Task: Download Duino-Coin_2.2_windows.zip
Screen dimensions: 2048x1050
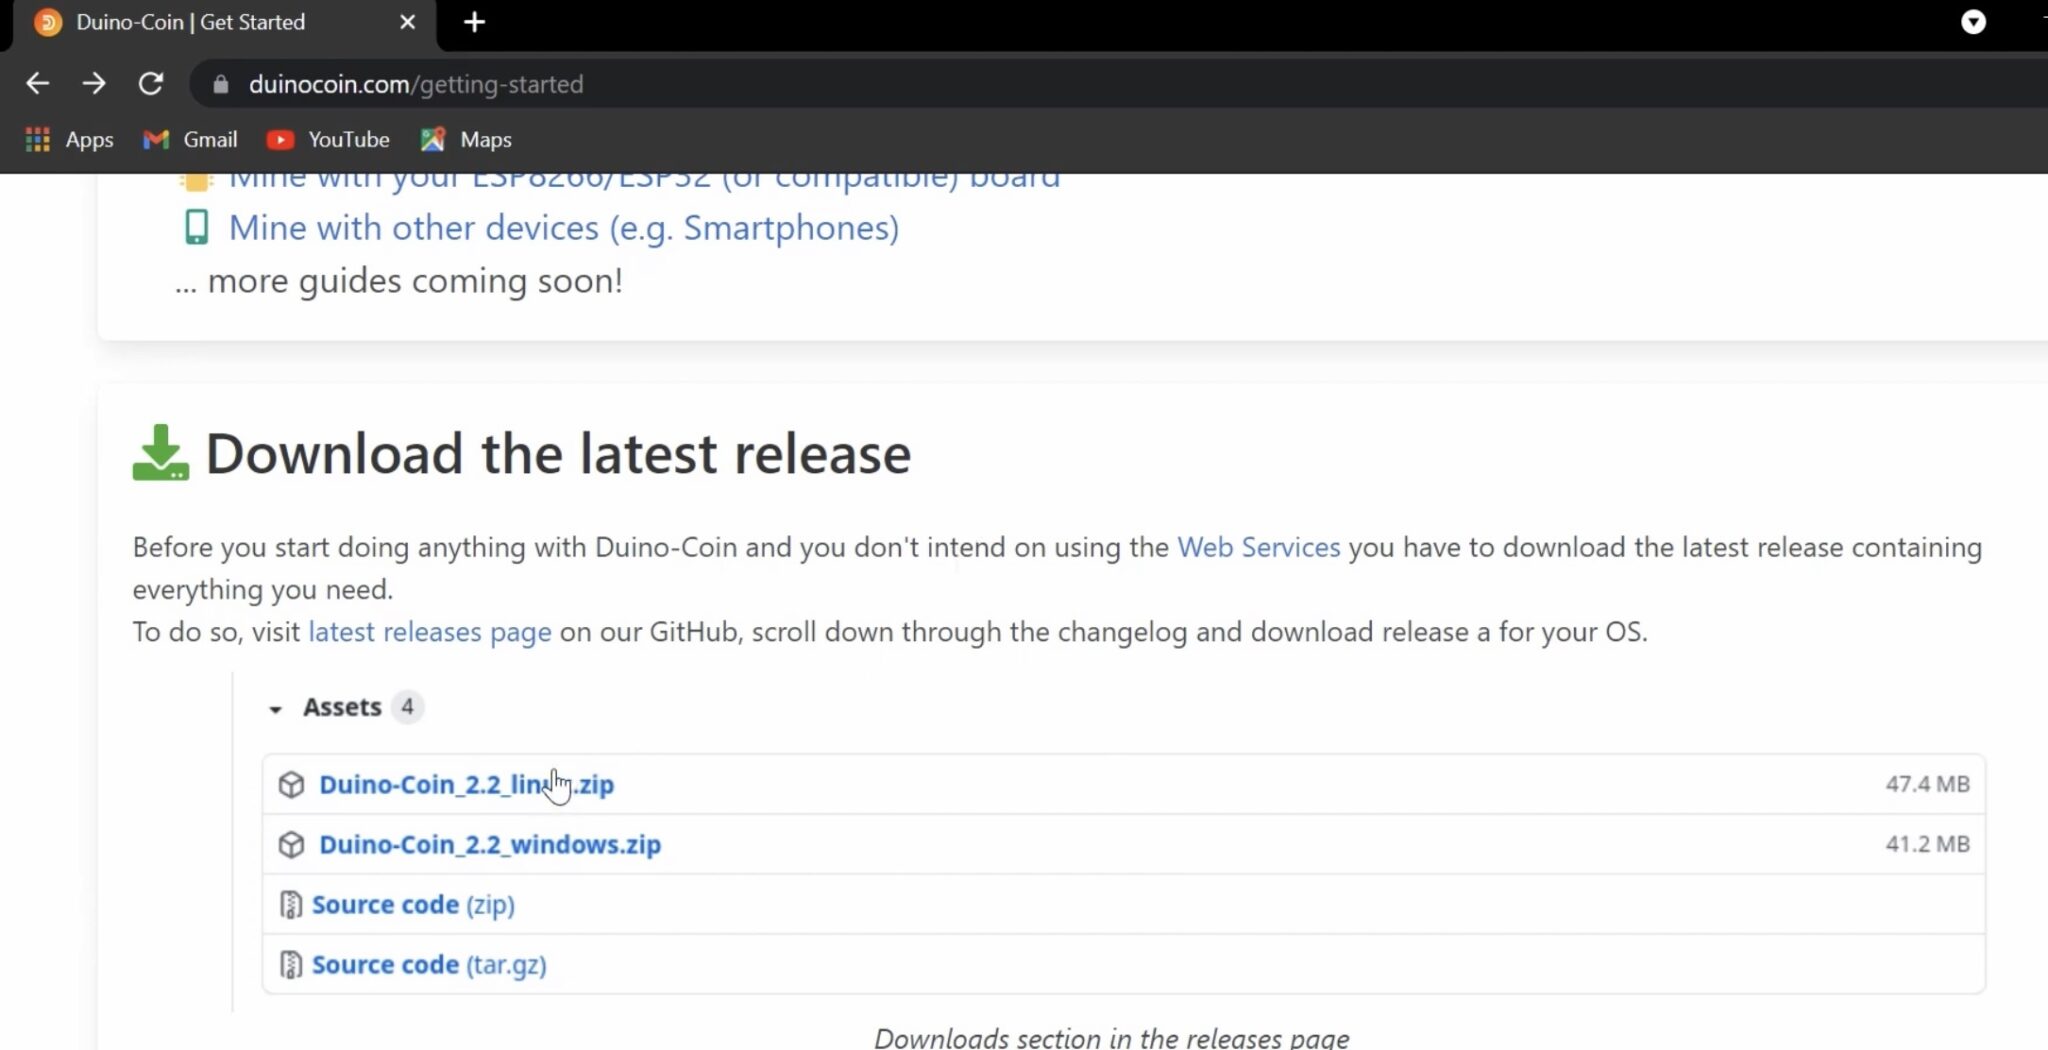Action: tap(489, 845)
